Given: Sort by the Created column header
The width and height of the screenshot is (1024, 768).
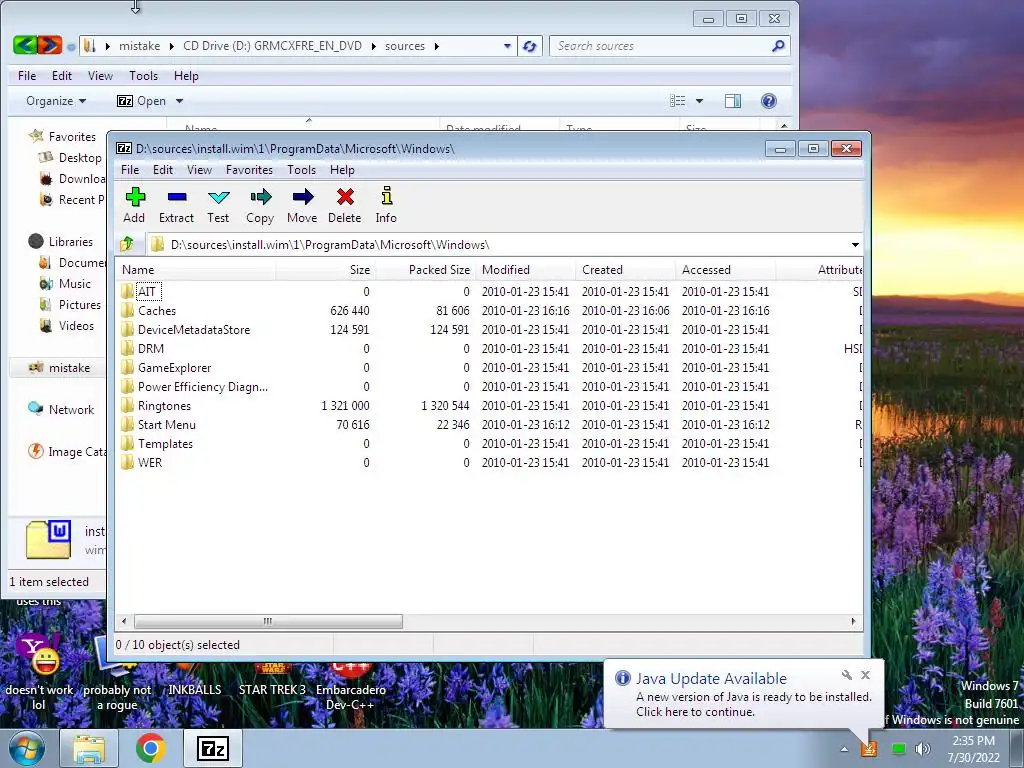Looking at the screenshot, I should pyautogui.click(x=626, y=270).
